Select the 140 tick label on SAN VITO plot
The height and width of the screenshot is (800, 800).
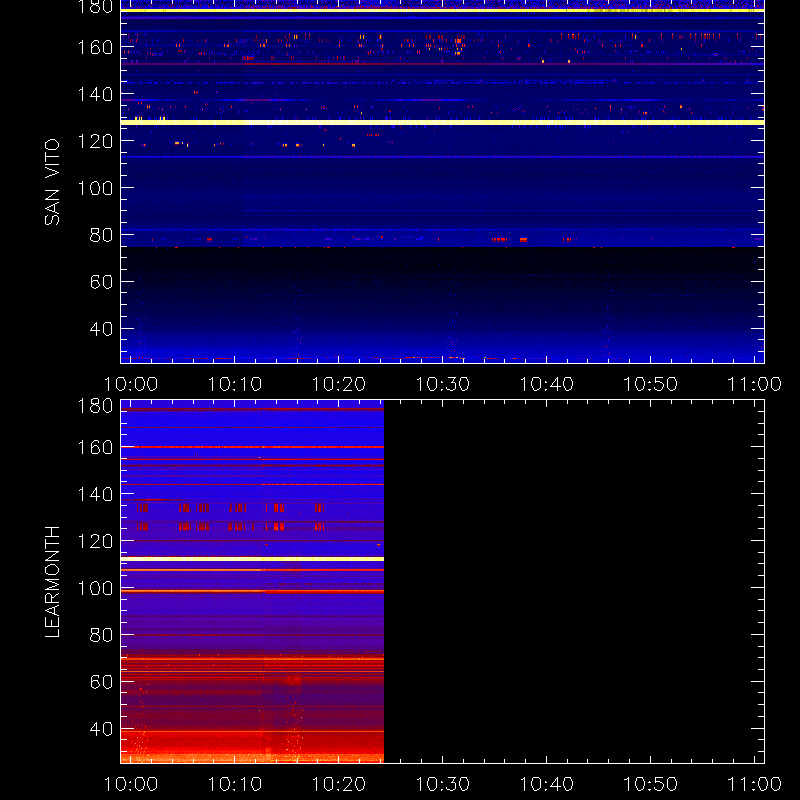(x=95, y=94)
